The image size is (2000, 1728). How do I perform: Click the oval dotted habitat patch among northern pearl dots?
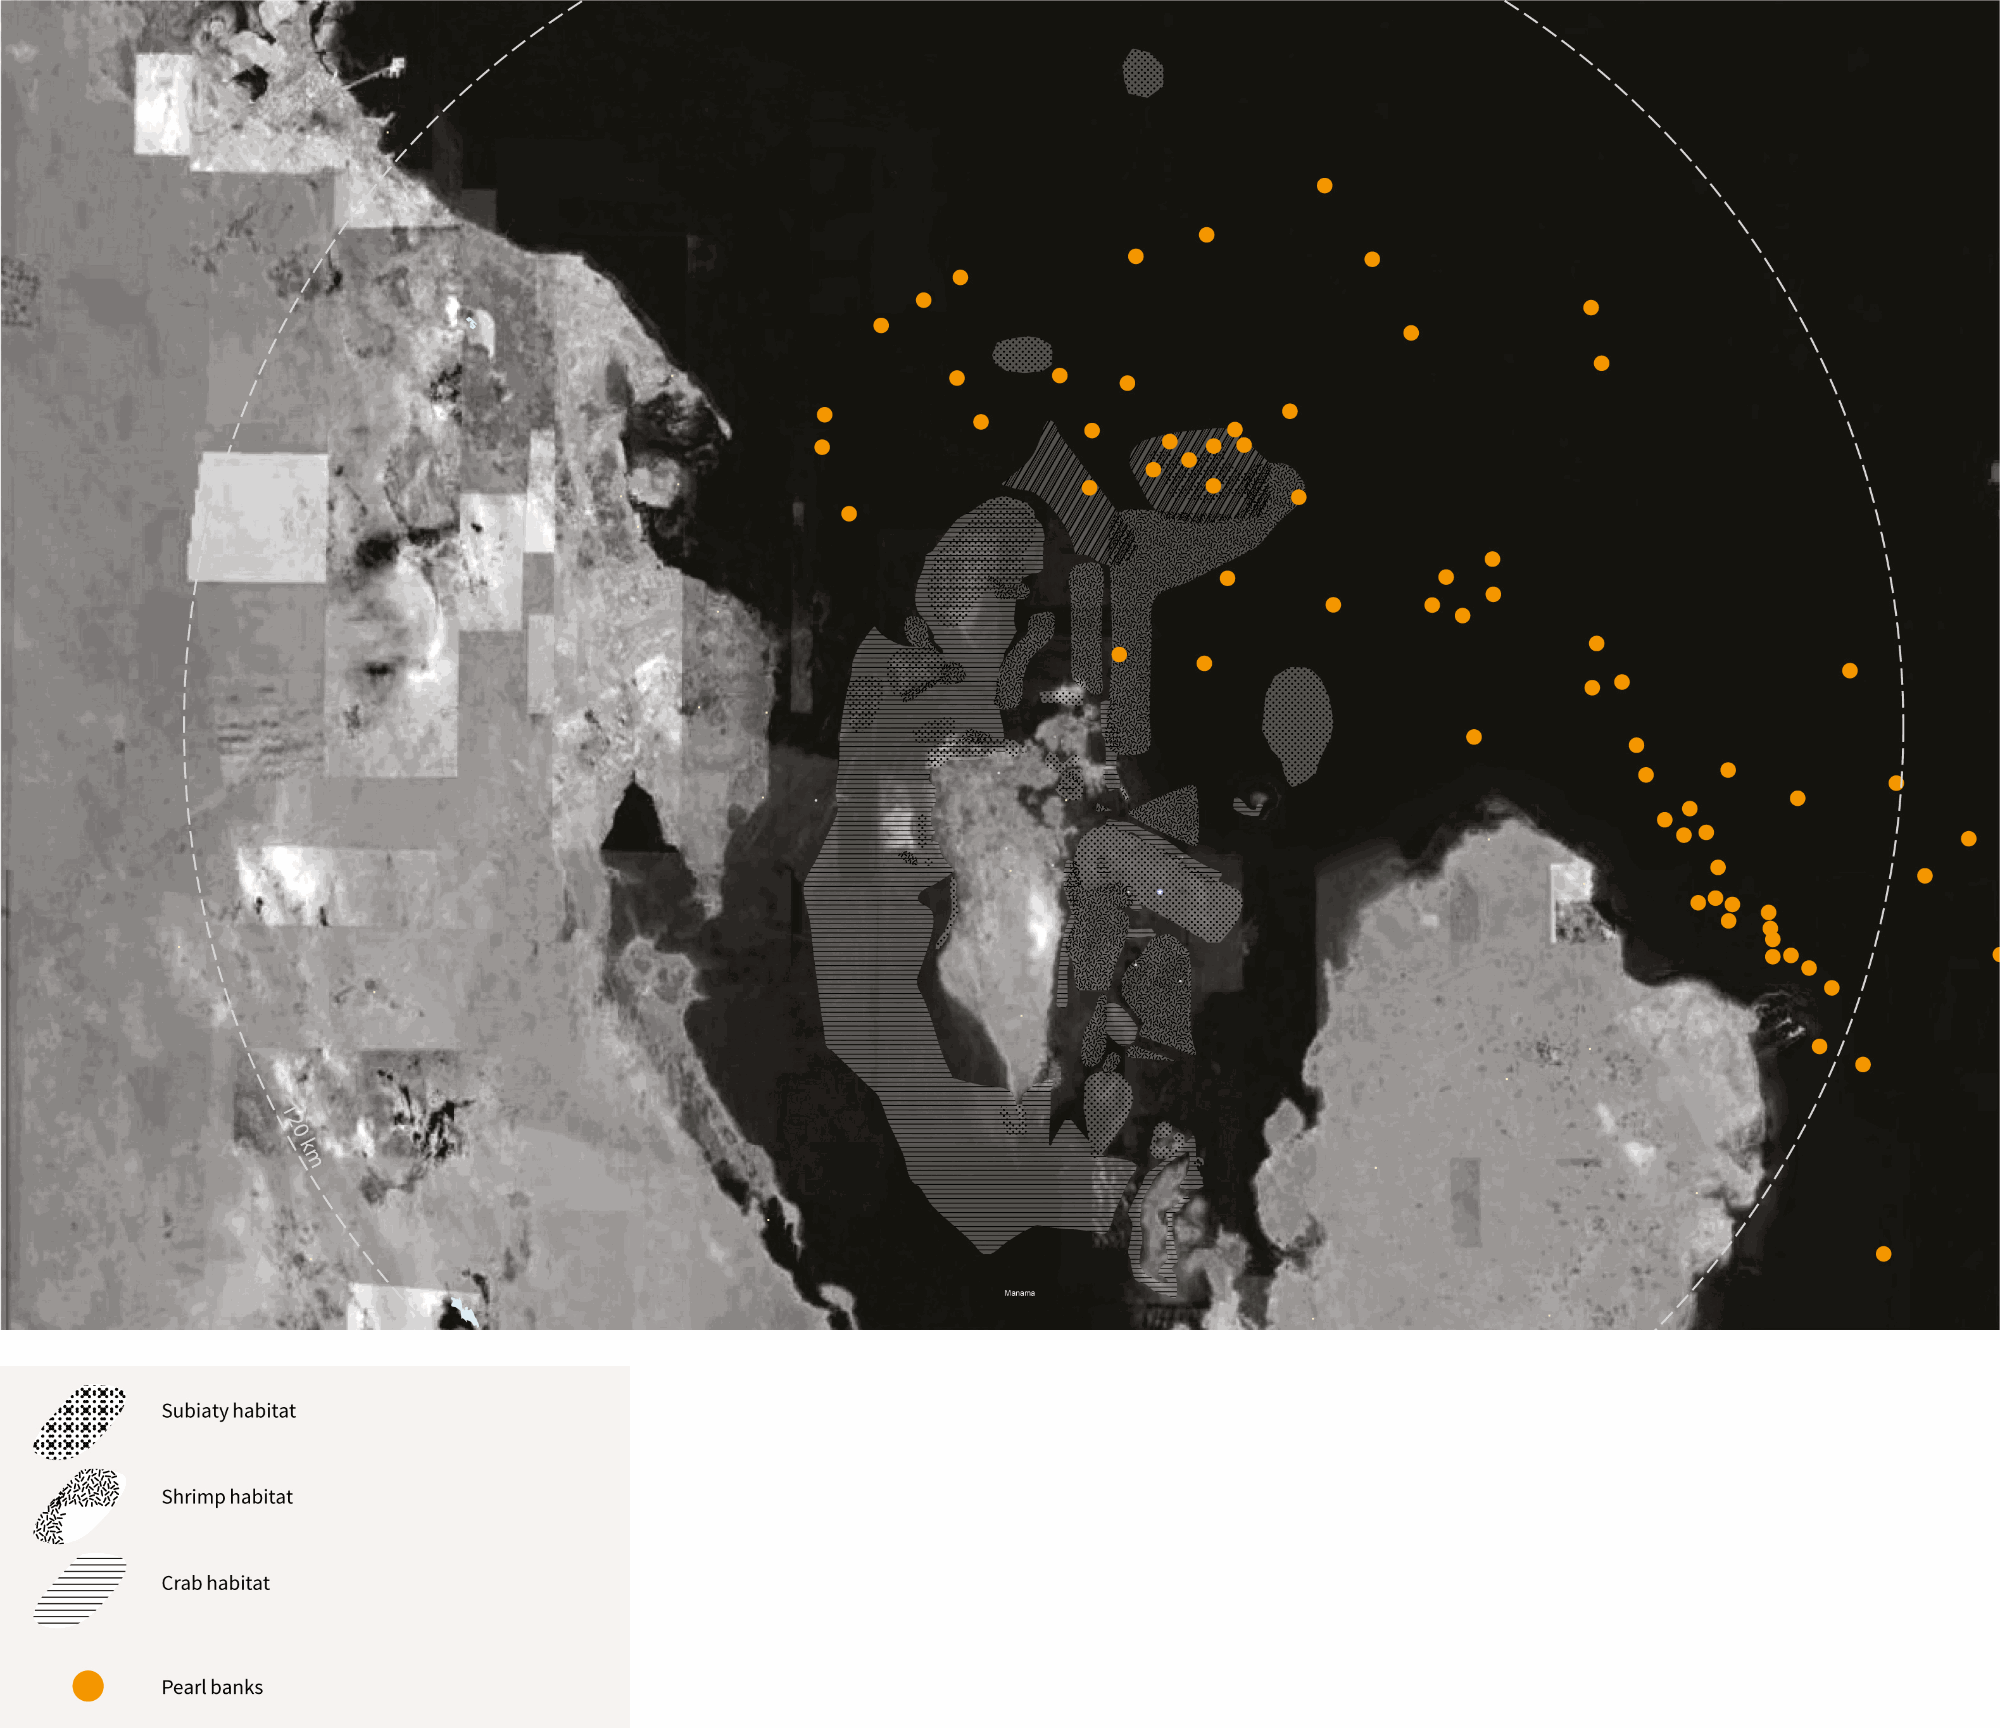1022,354
